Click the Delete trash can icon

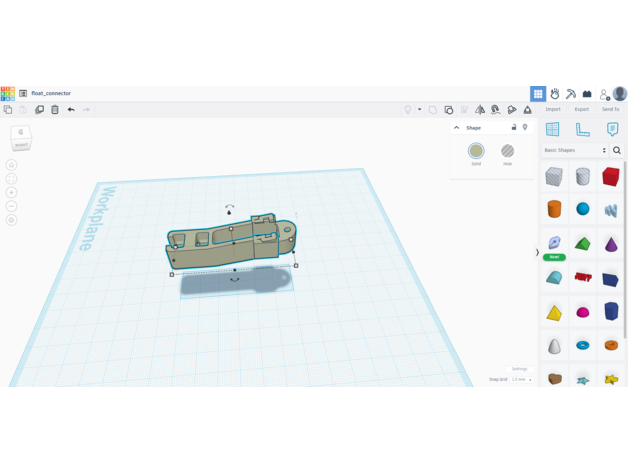55,110
